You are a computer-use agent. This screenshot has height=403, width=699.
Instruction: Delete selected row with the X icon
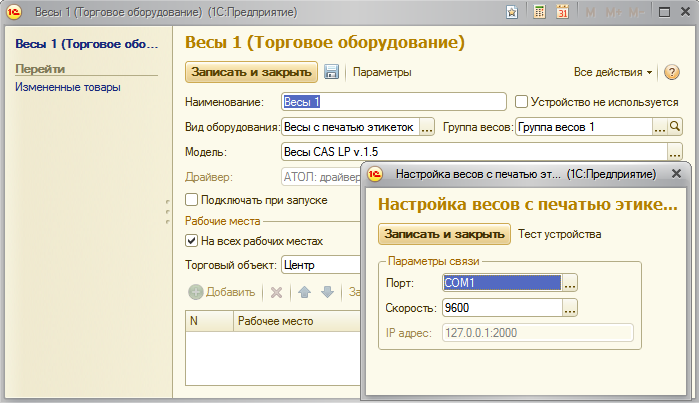[276, 292]
